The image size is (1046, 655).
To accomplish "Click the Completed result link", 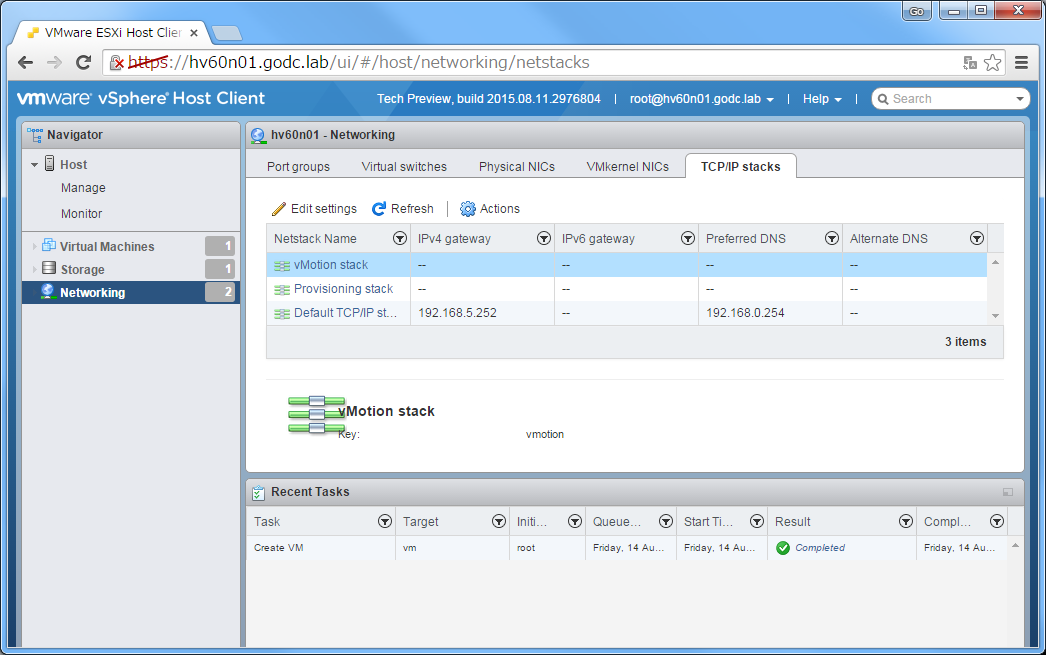I will point(820,548).
